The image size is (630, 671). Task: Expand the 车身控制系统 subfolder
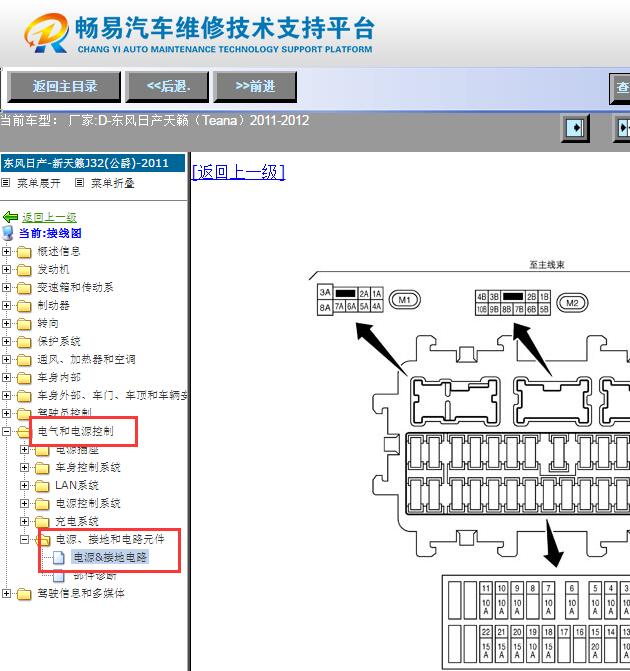[24, 467]
